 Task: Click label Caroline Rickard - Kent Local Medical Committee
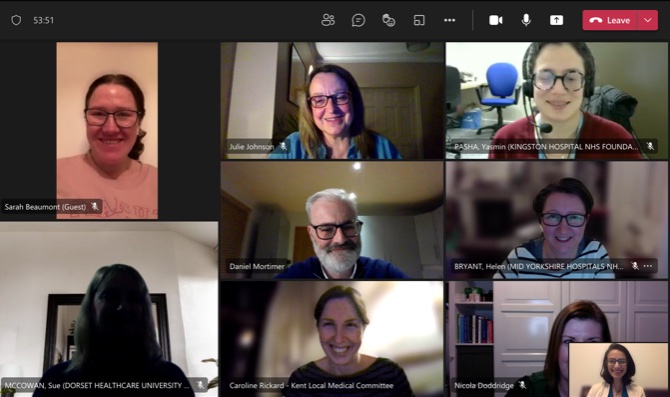[x=311, y=385]
